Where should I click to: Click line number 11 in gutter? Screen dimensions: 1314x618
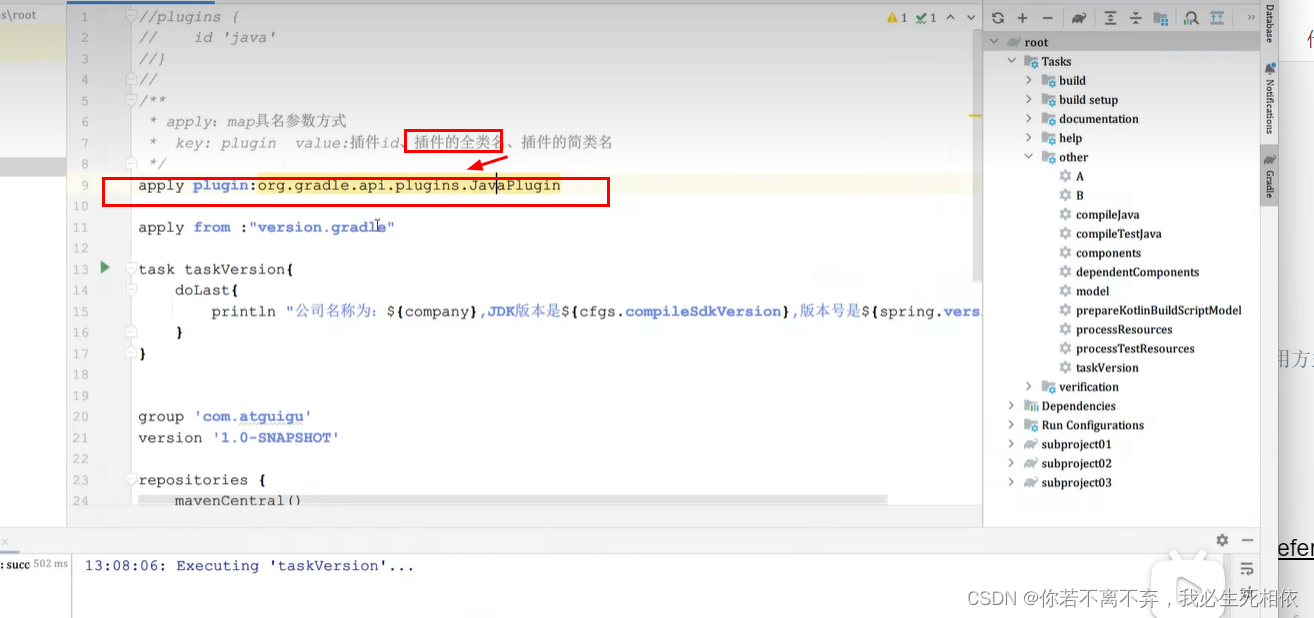(82, 227)
